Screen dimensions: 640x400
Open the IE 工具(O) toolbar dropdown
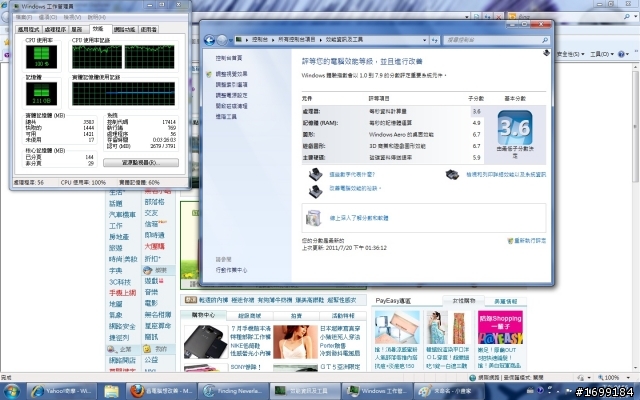[602, 54]
